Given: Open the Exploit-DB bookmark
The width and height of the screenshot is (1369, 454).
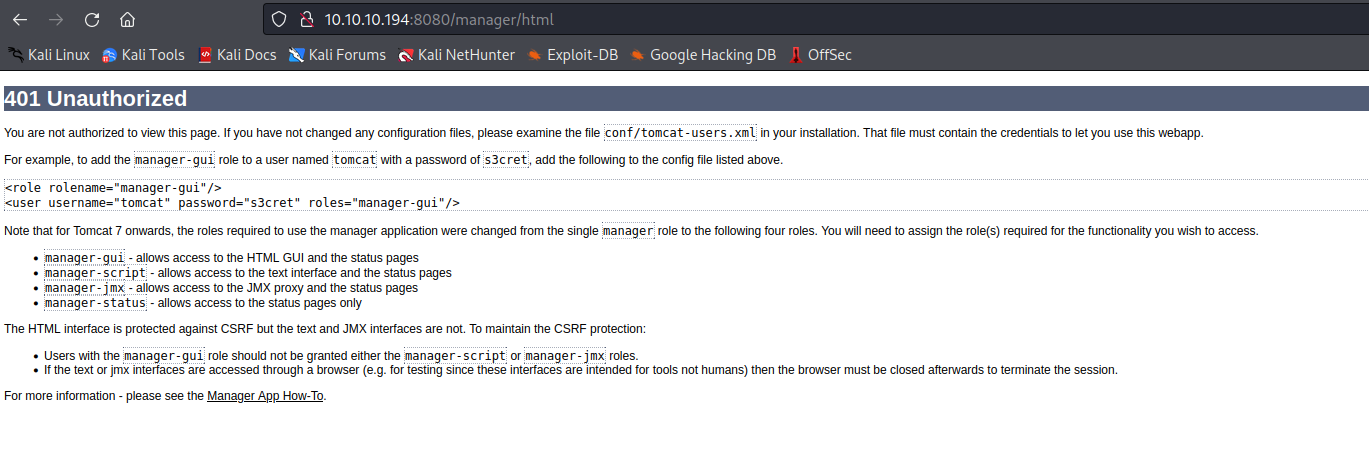Looking at the screenshot, I should click(573, 55).
